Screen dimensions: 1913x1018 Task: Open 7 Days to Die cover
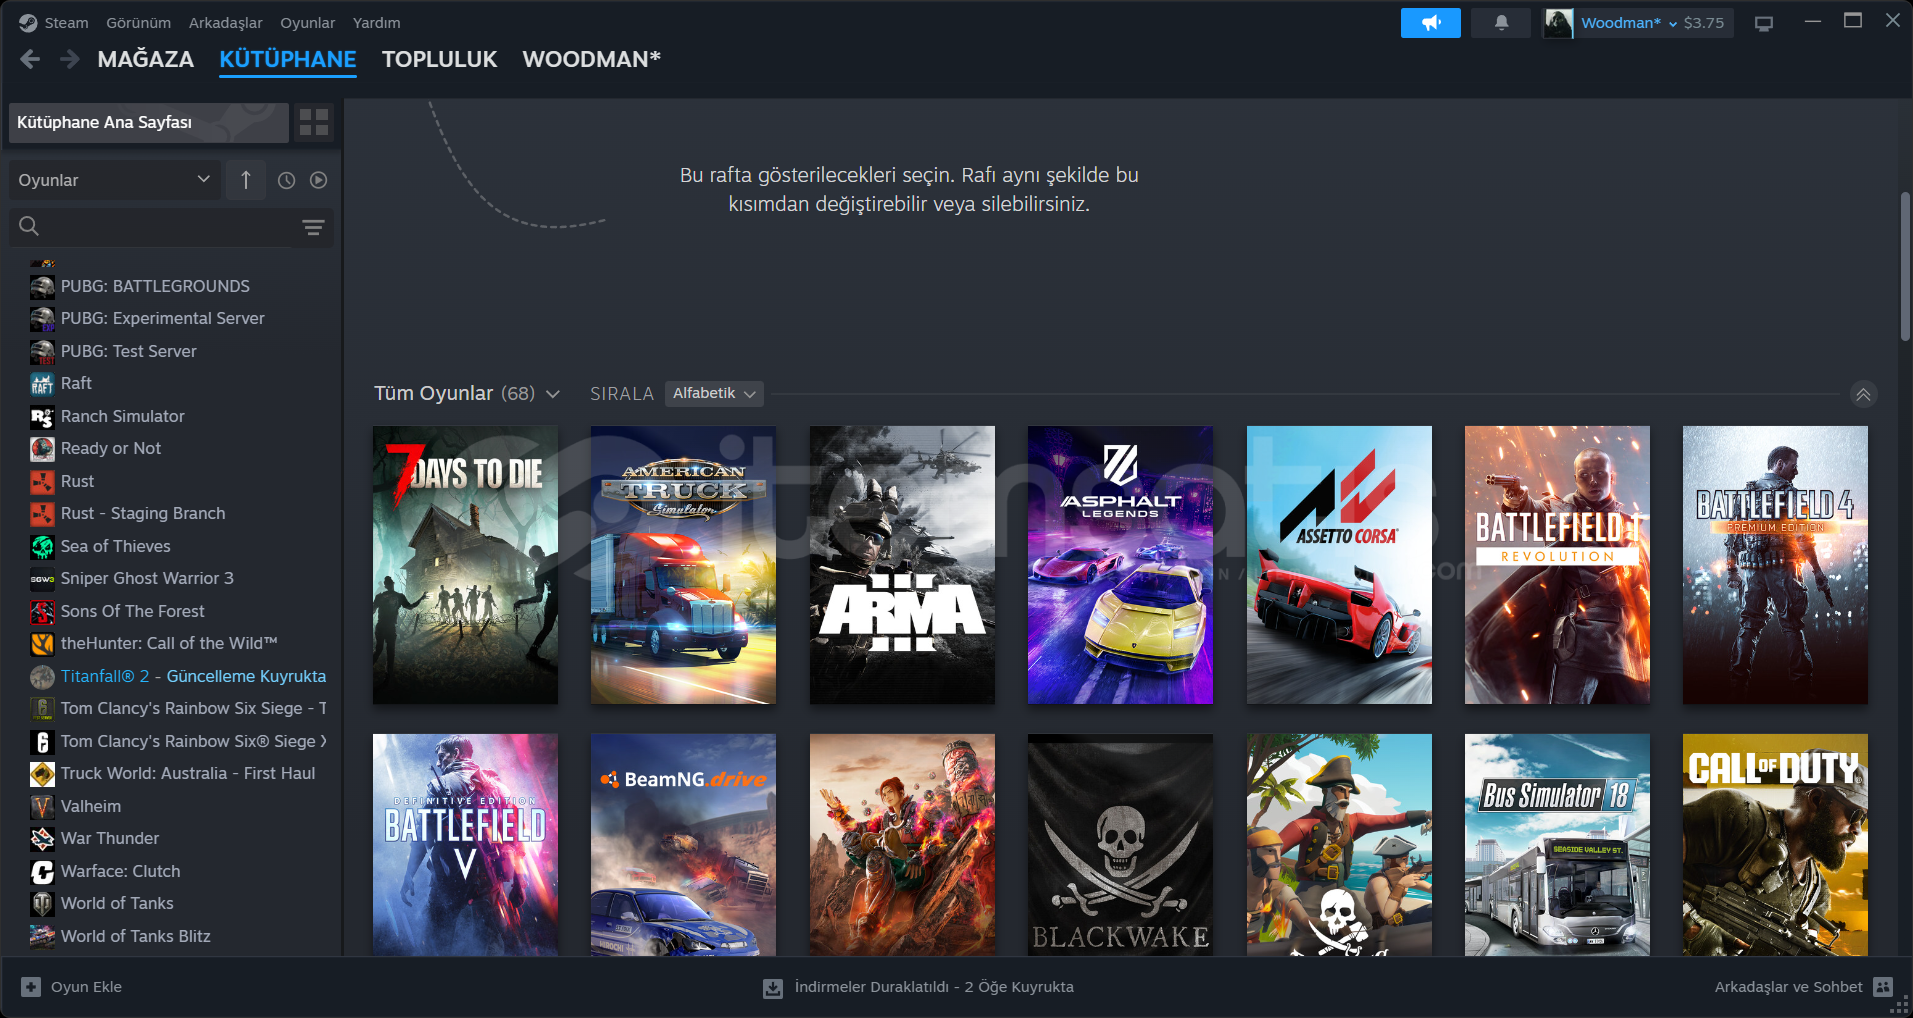pos(465,565)
